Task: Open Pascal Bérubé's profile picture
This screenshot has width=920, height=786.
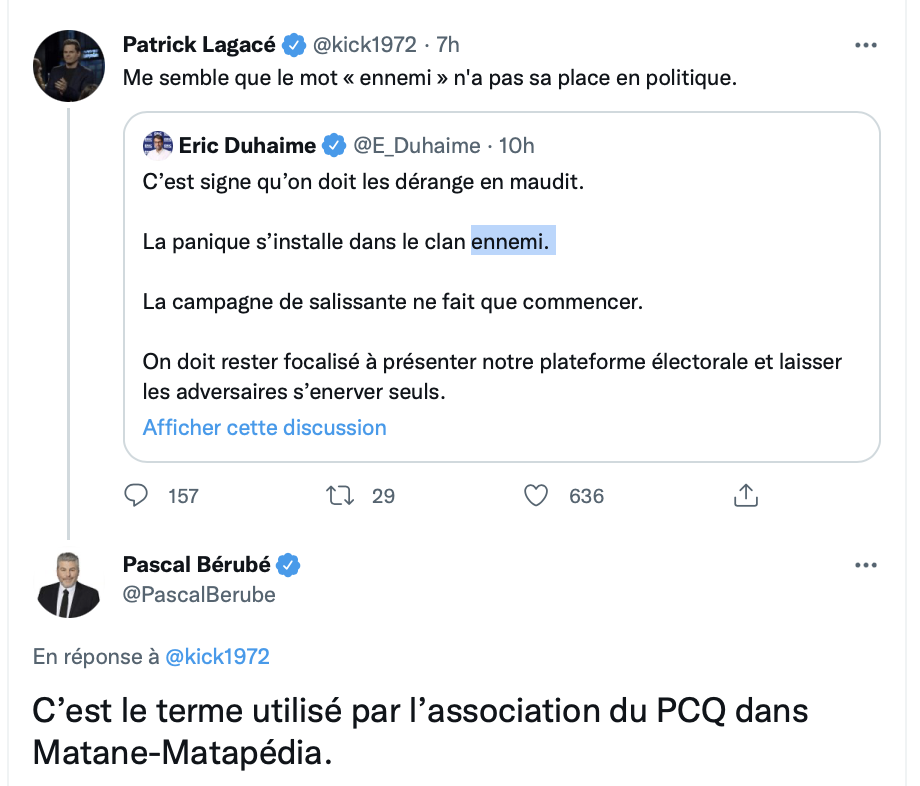Action: pos(69,583)
